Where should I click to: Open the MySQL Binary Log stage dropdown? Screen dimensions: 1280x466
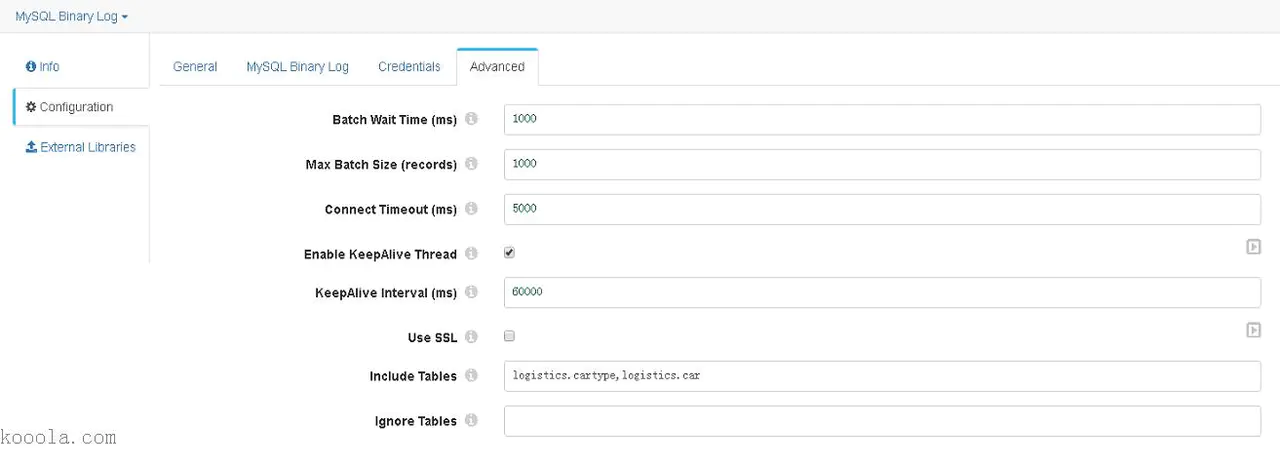point(71,17)
